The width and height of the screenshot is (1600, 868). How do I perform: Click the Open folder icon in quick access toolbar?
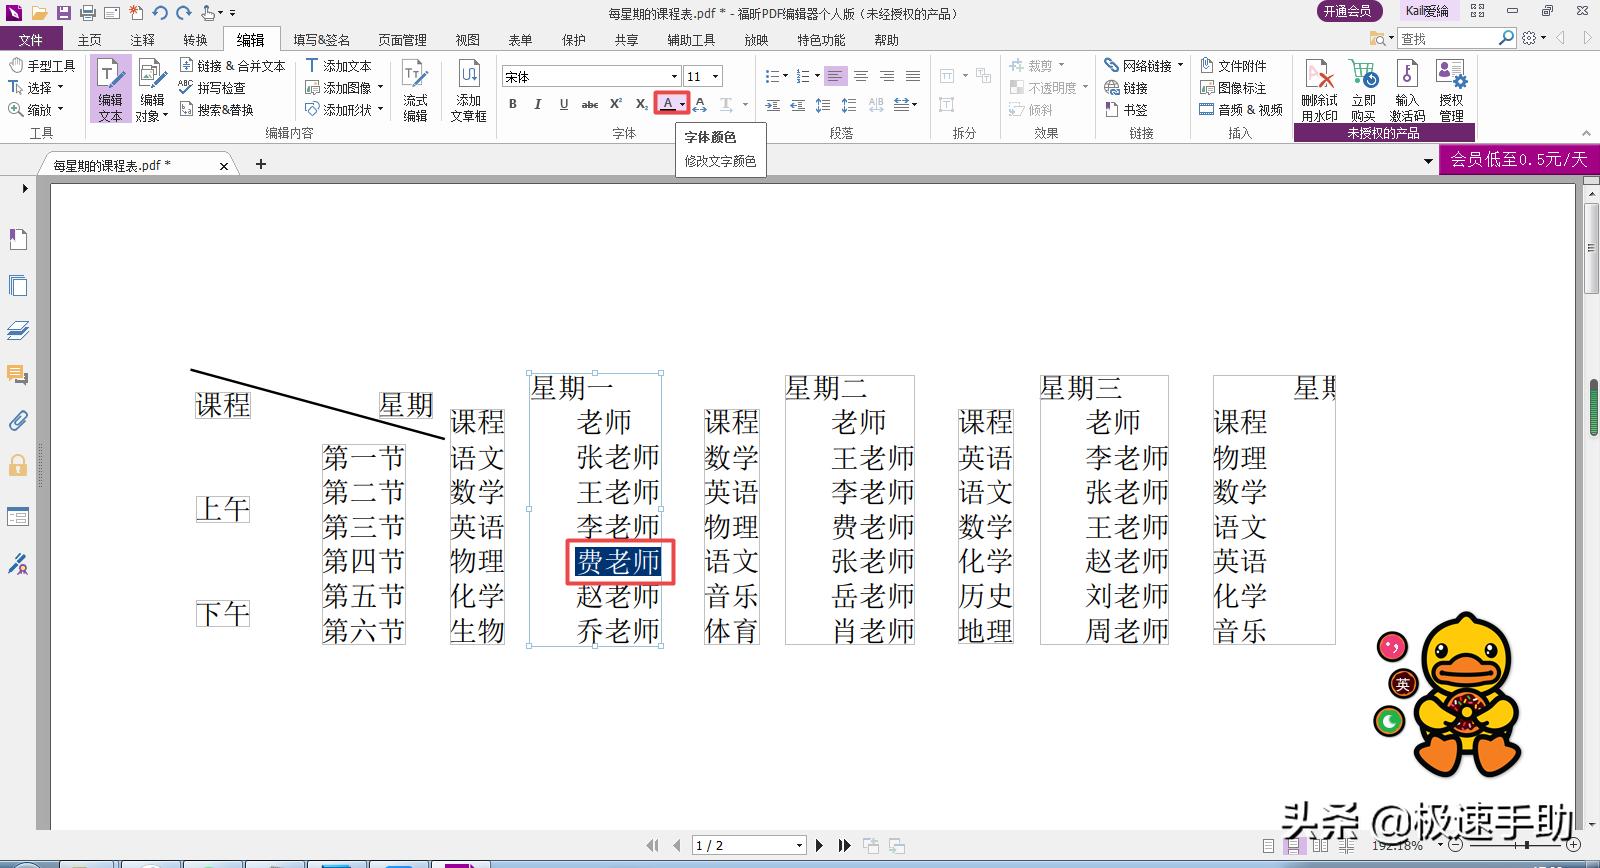[x=39, y=13]
